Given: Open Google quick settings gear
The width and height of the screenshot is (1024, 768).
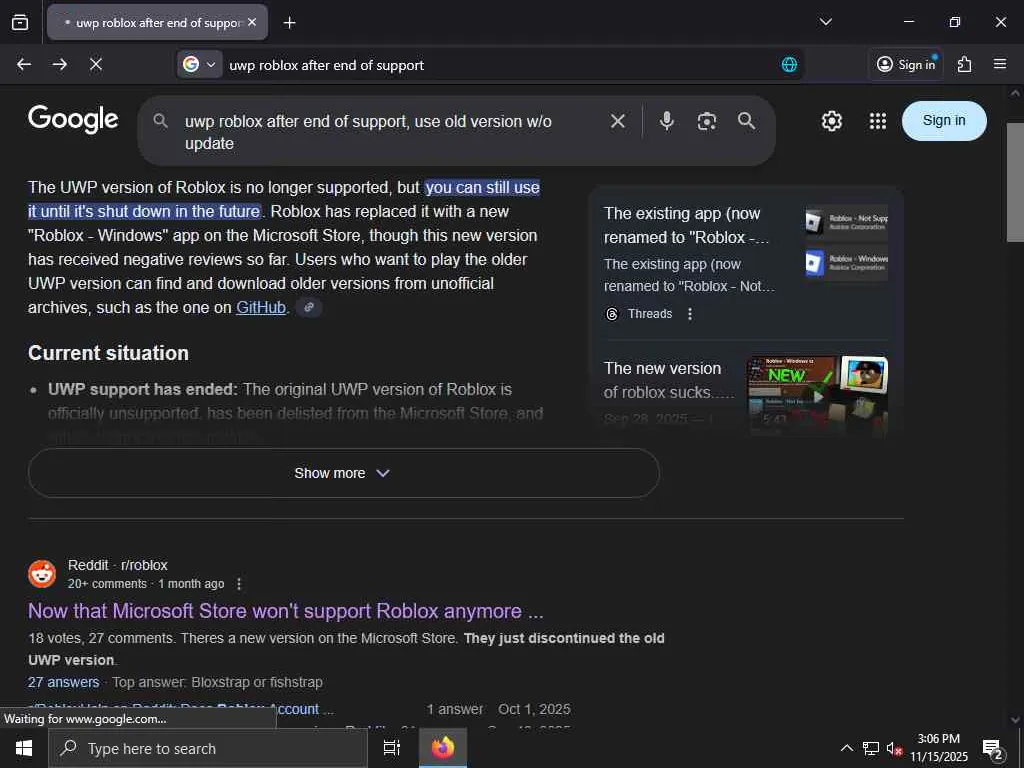Looking at the screenshot, I should pyautogui.click(x=831, y=121).
